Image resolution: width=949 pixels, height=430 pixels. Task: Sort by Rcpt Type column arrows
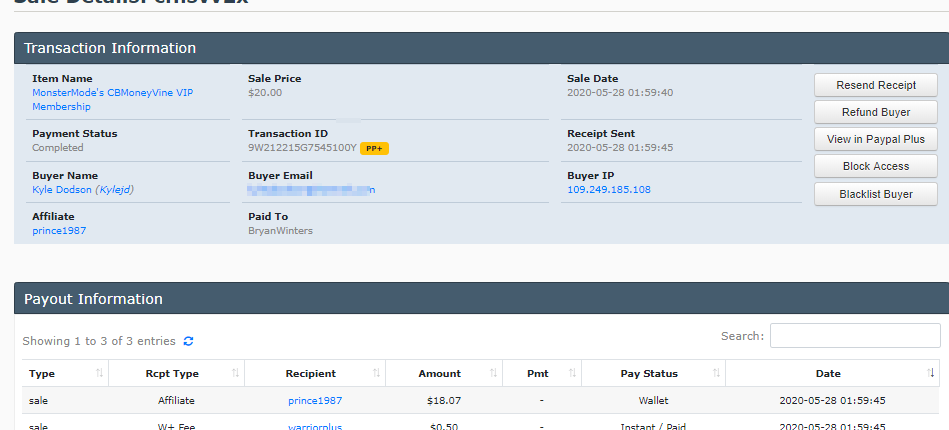pyautogui.click(x=235, y=373)
